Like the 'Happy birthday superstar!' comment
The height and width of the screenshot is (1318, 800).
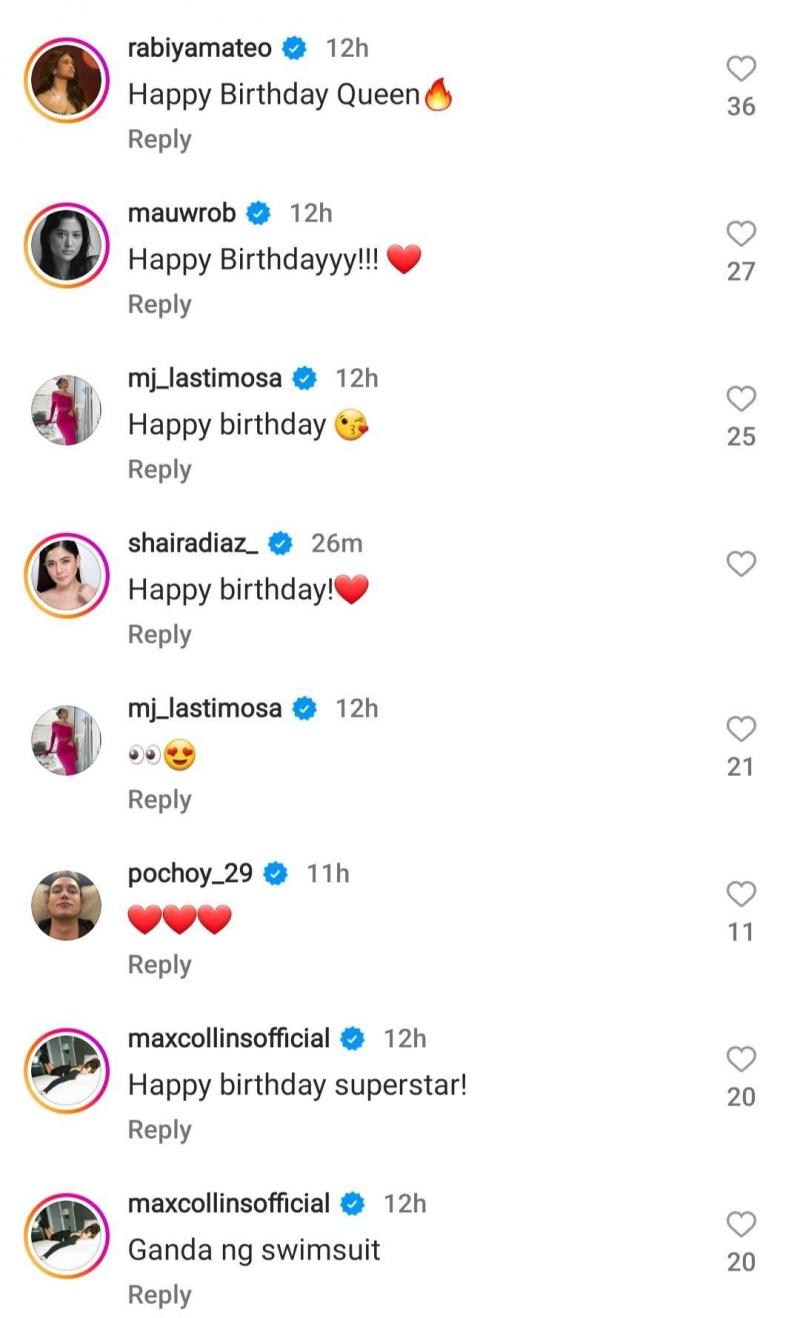coord(740,1059)
